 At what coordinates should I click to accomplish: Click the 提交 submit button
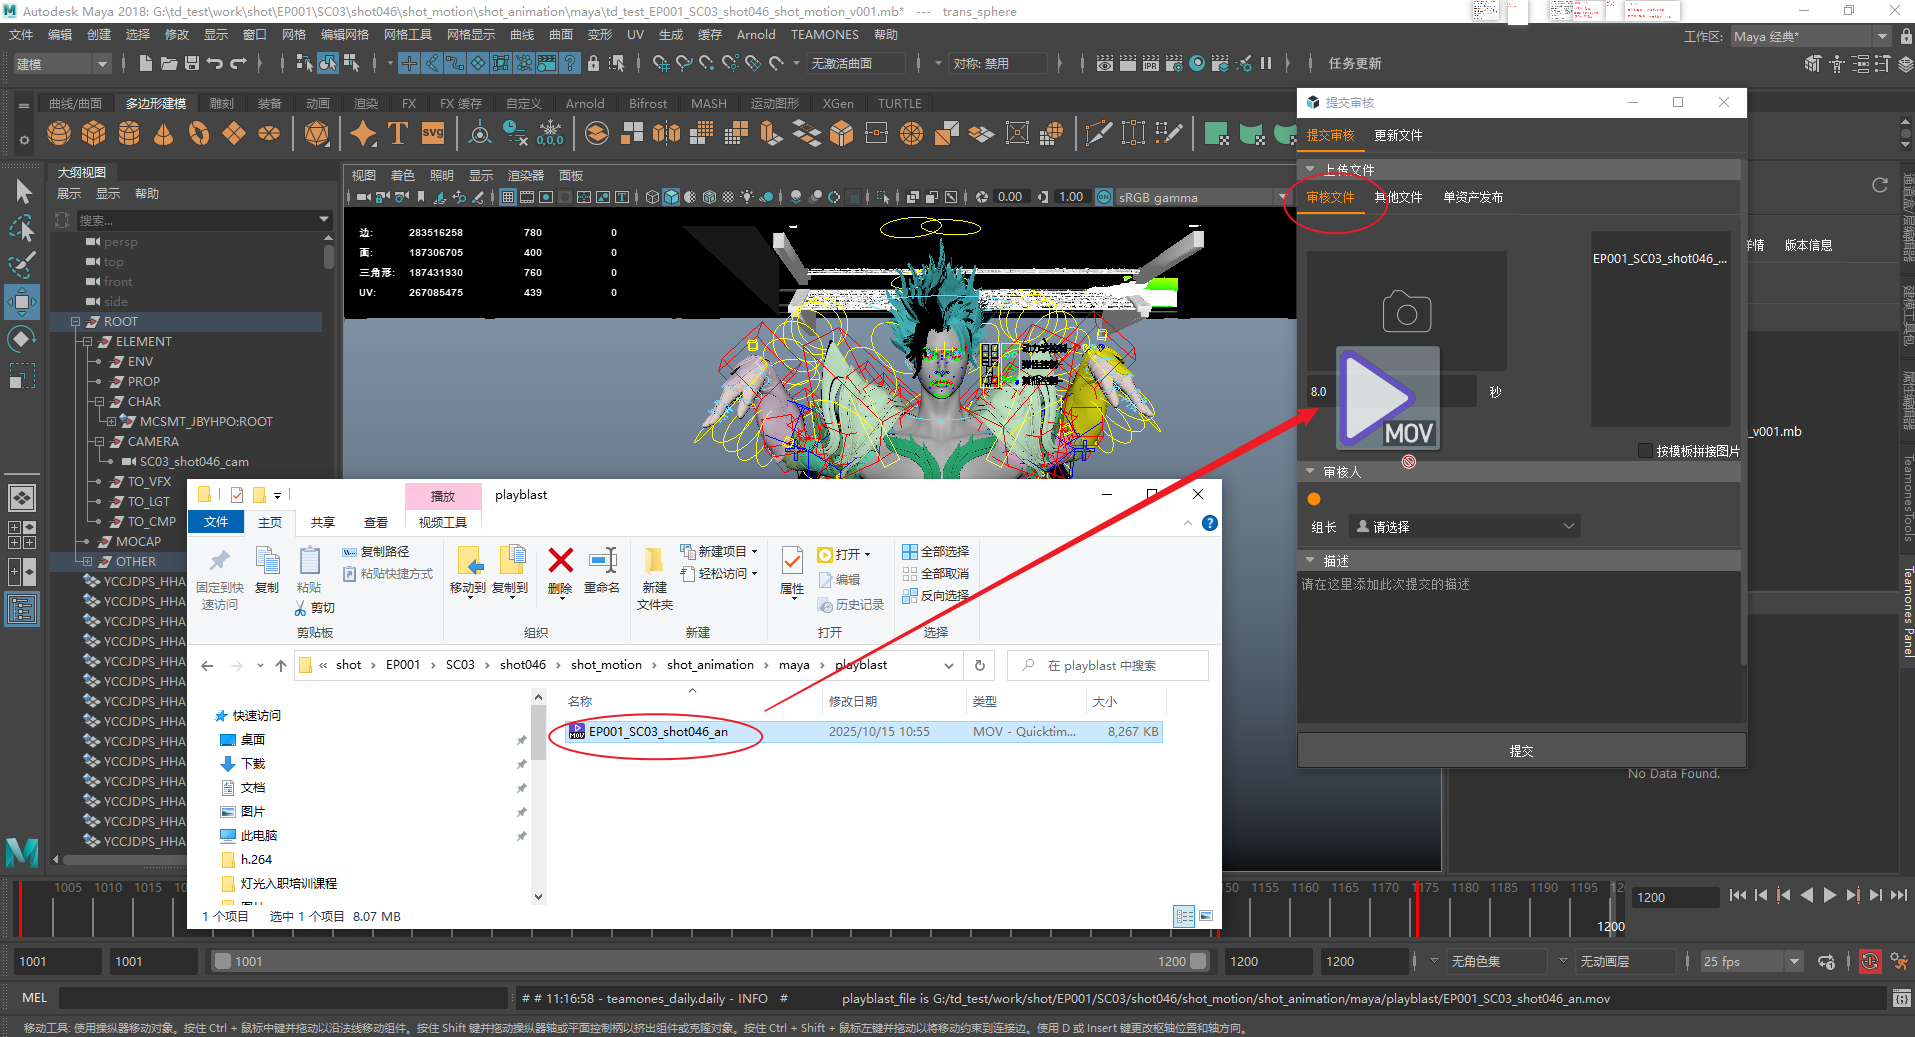click(x=1520, y=751)
